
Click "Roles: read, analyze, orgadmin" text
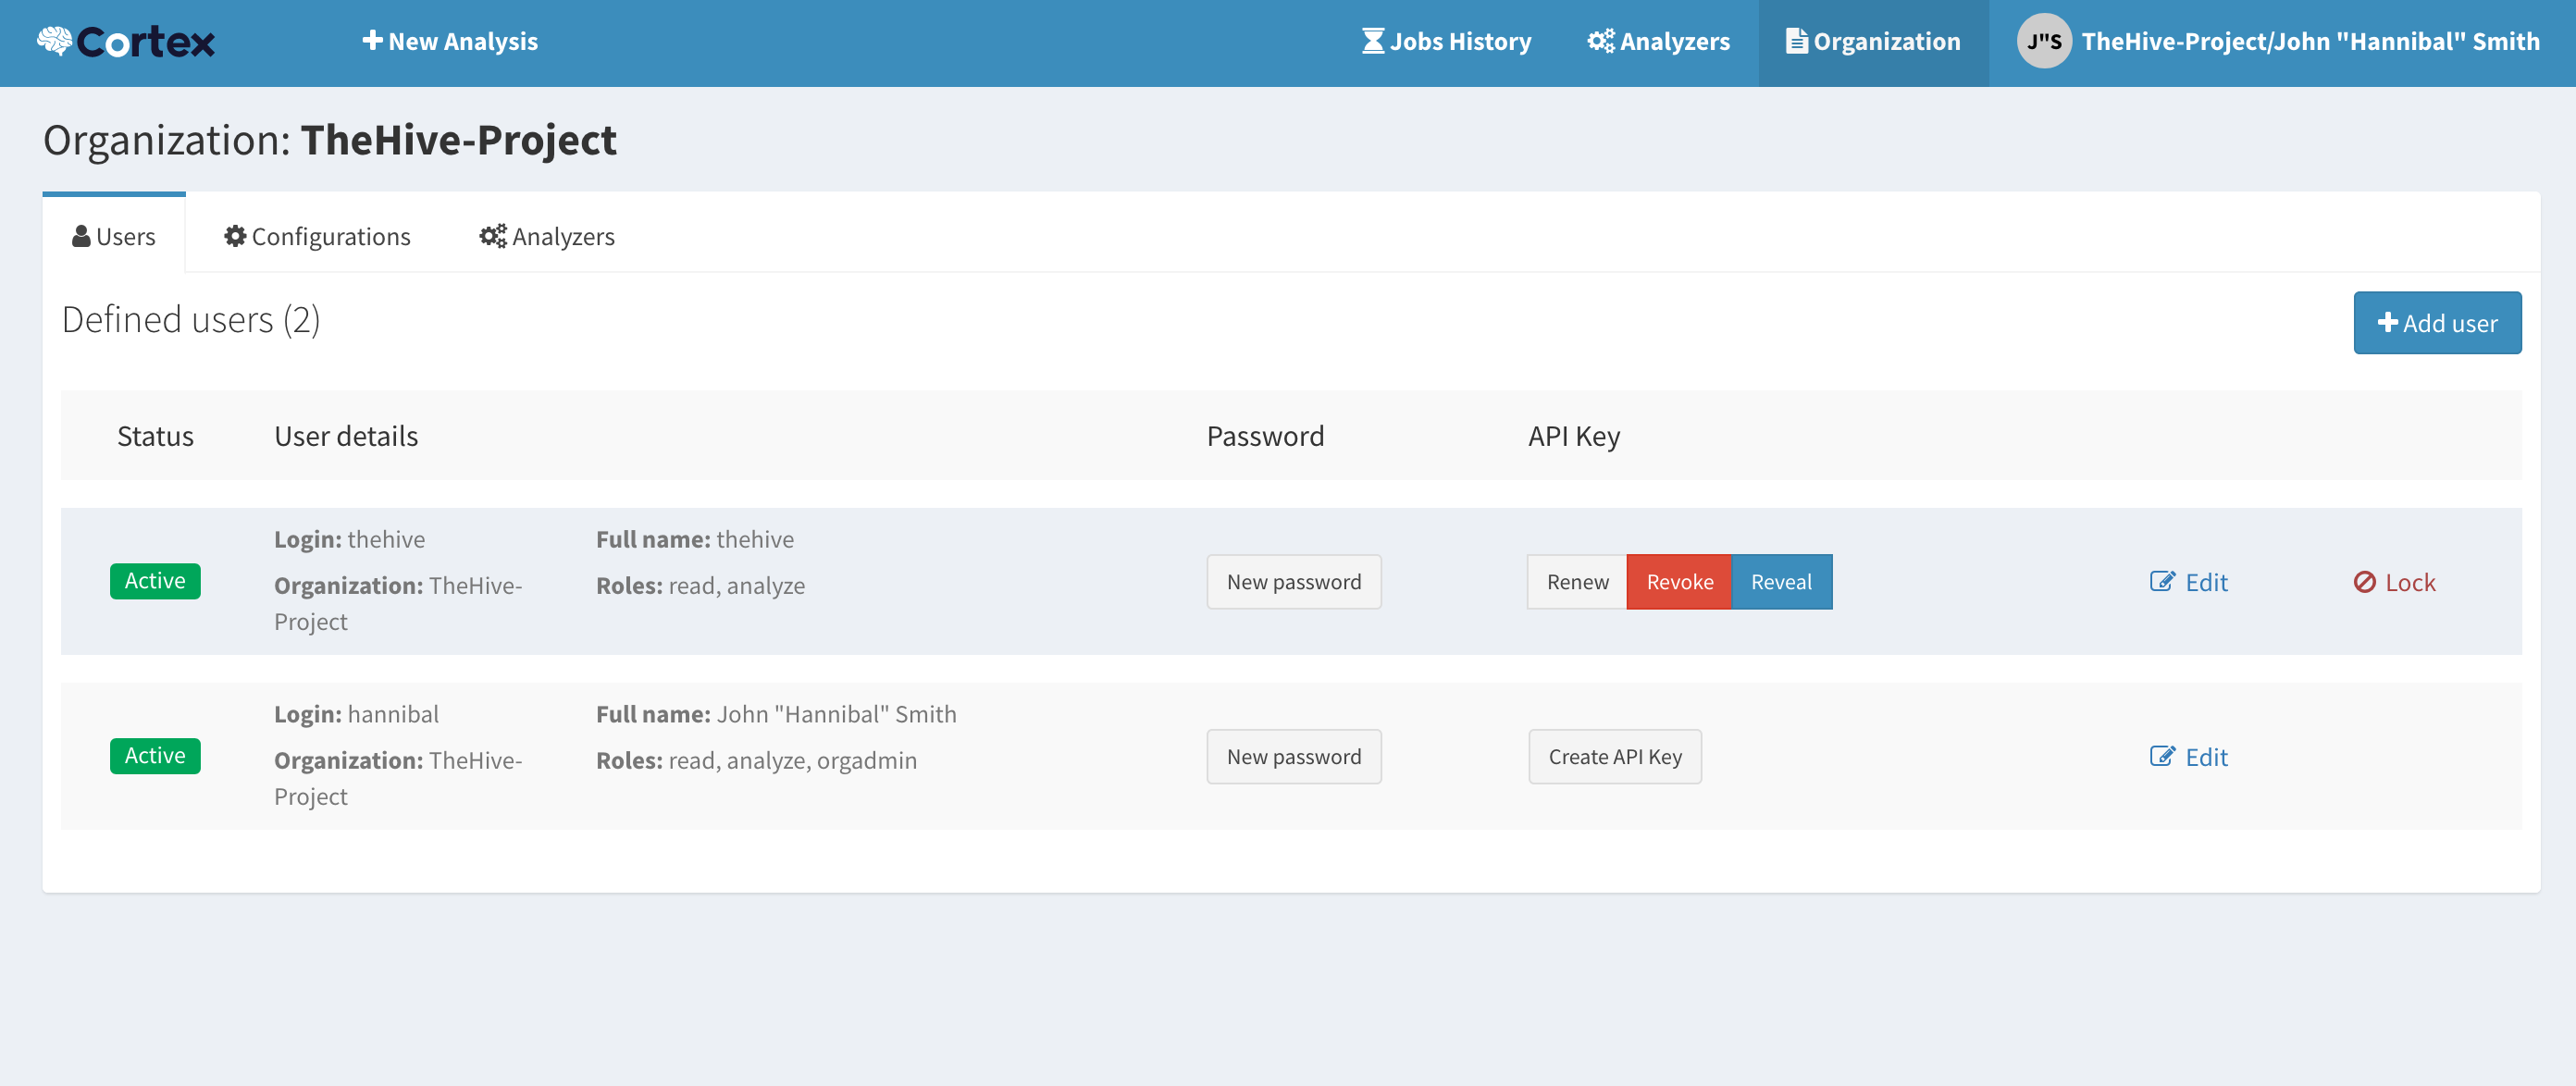pos(757,761)
